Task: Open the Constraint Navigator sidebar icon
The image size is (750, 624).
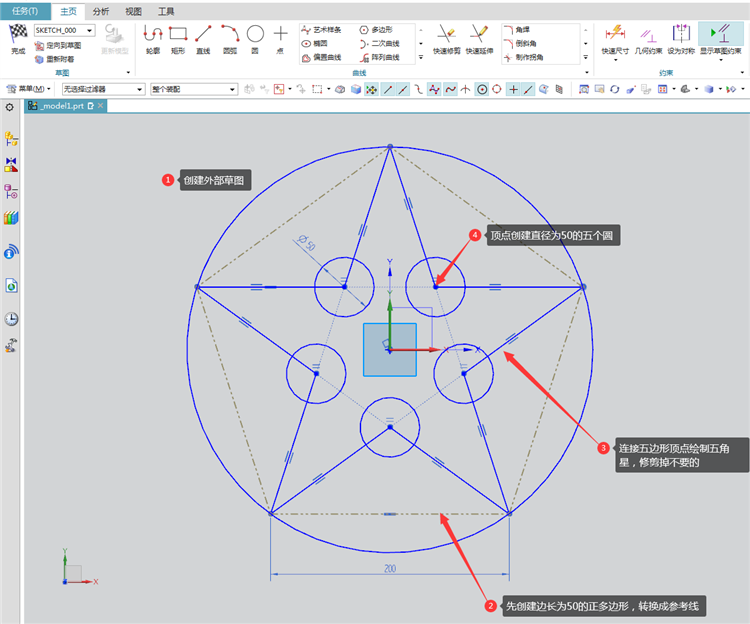Action: [11, 165]
